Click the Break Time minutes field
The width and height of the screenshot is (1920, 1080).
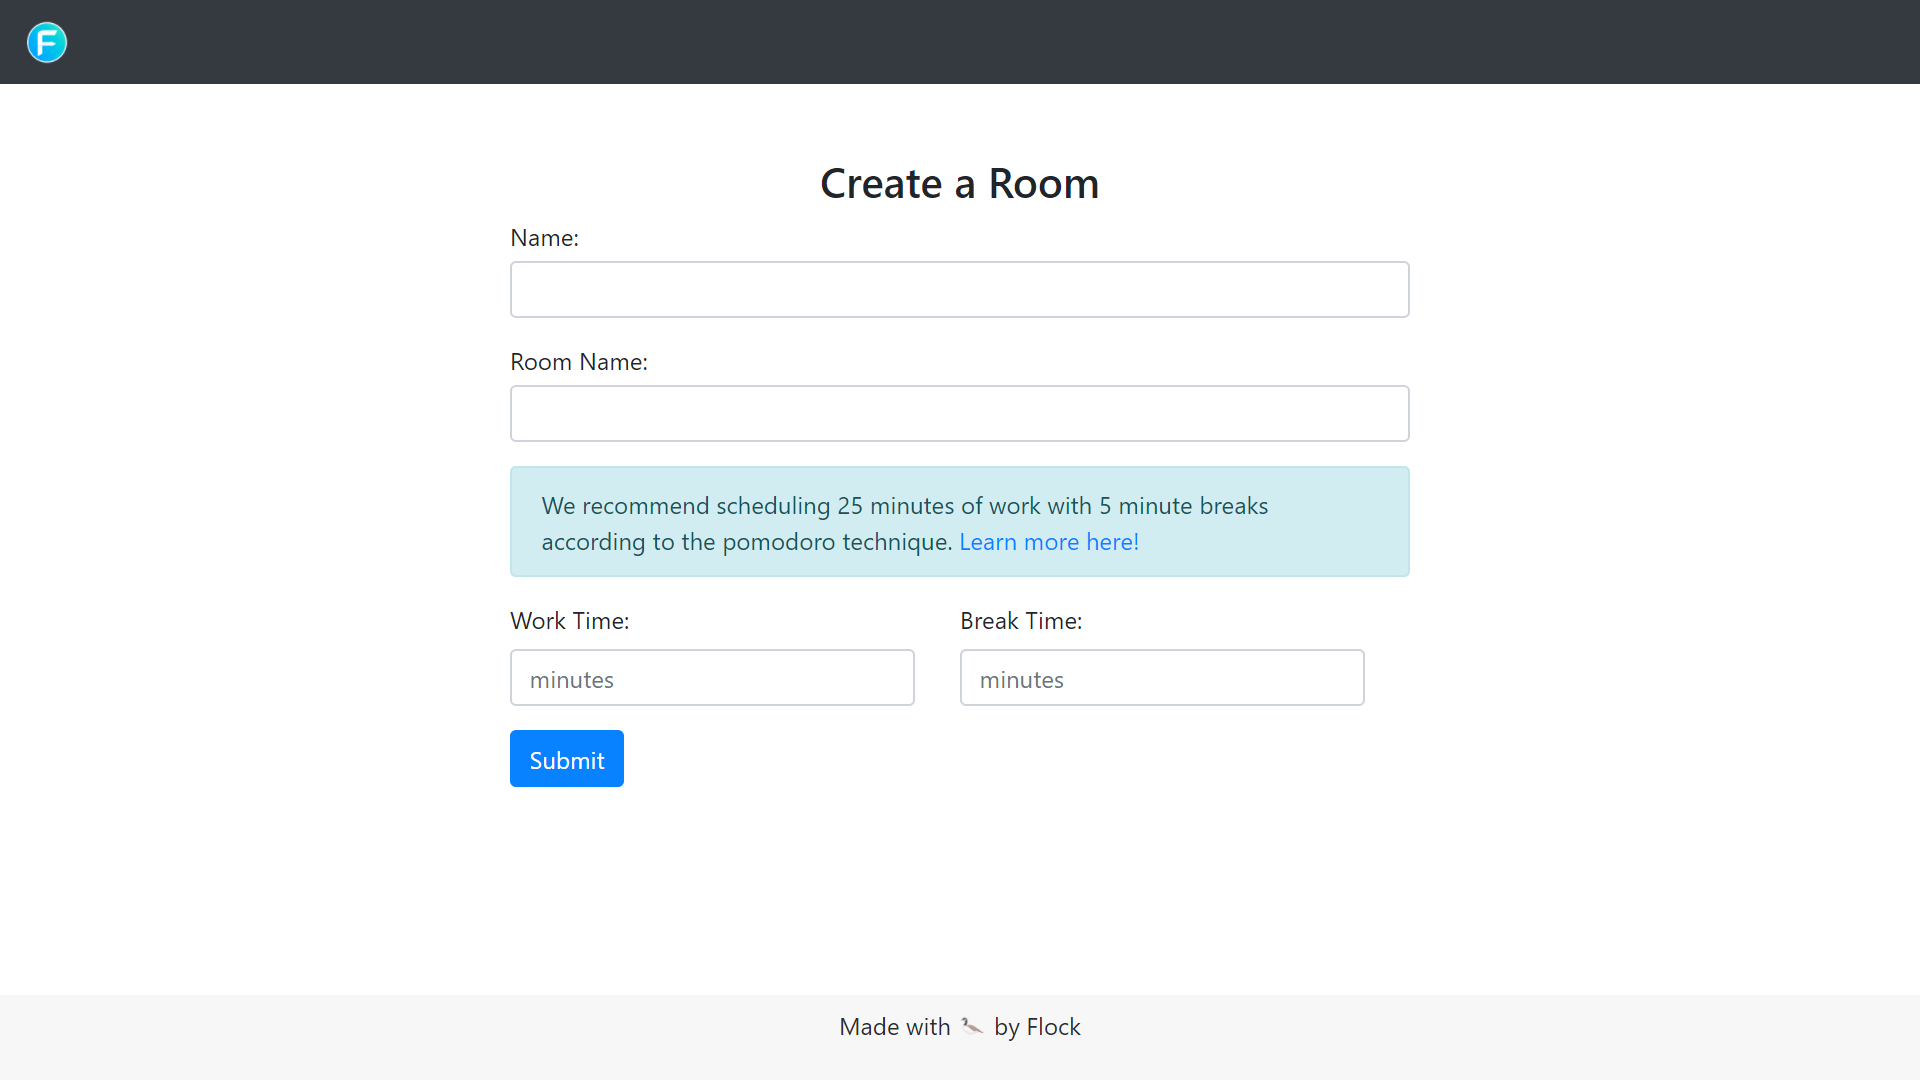1162,678
